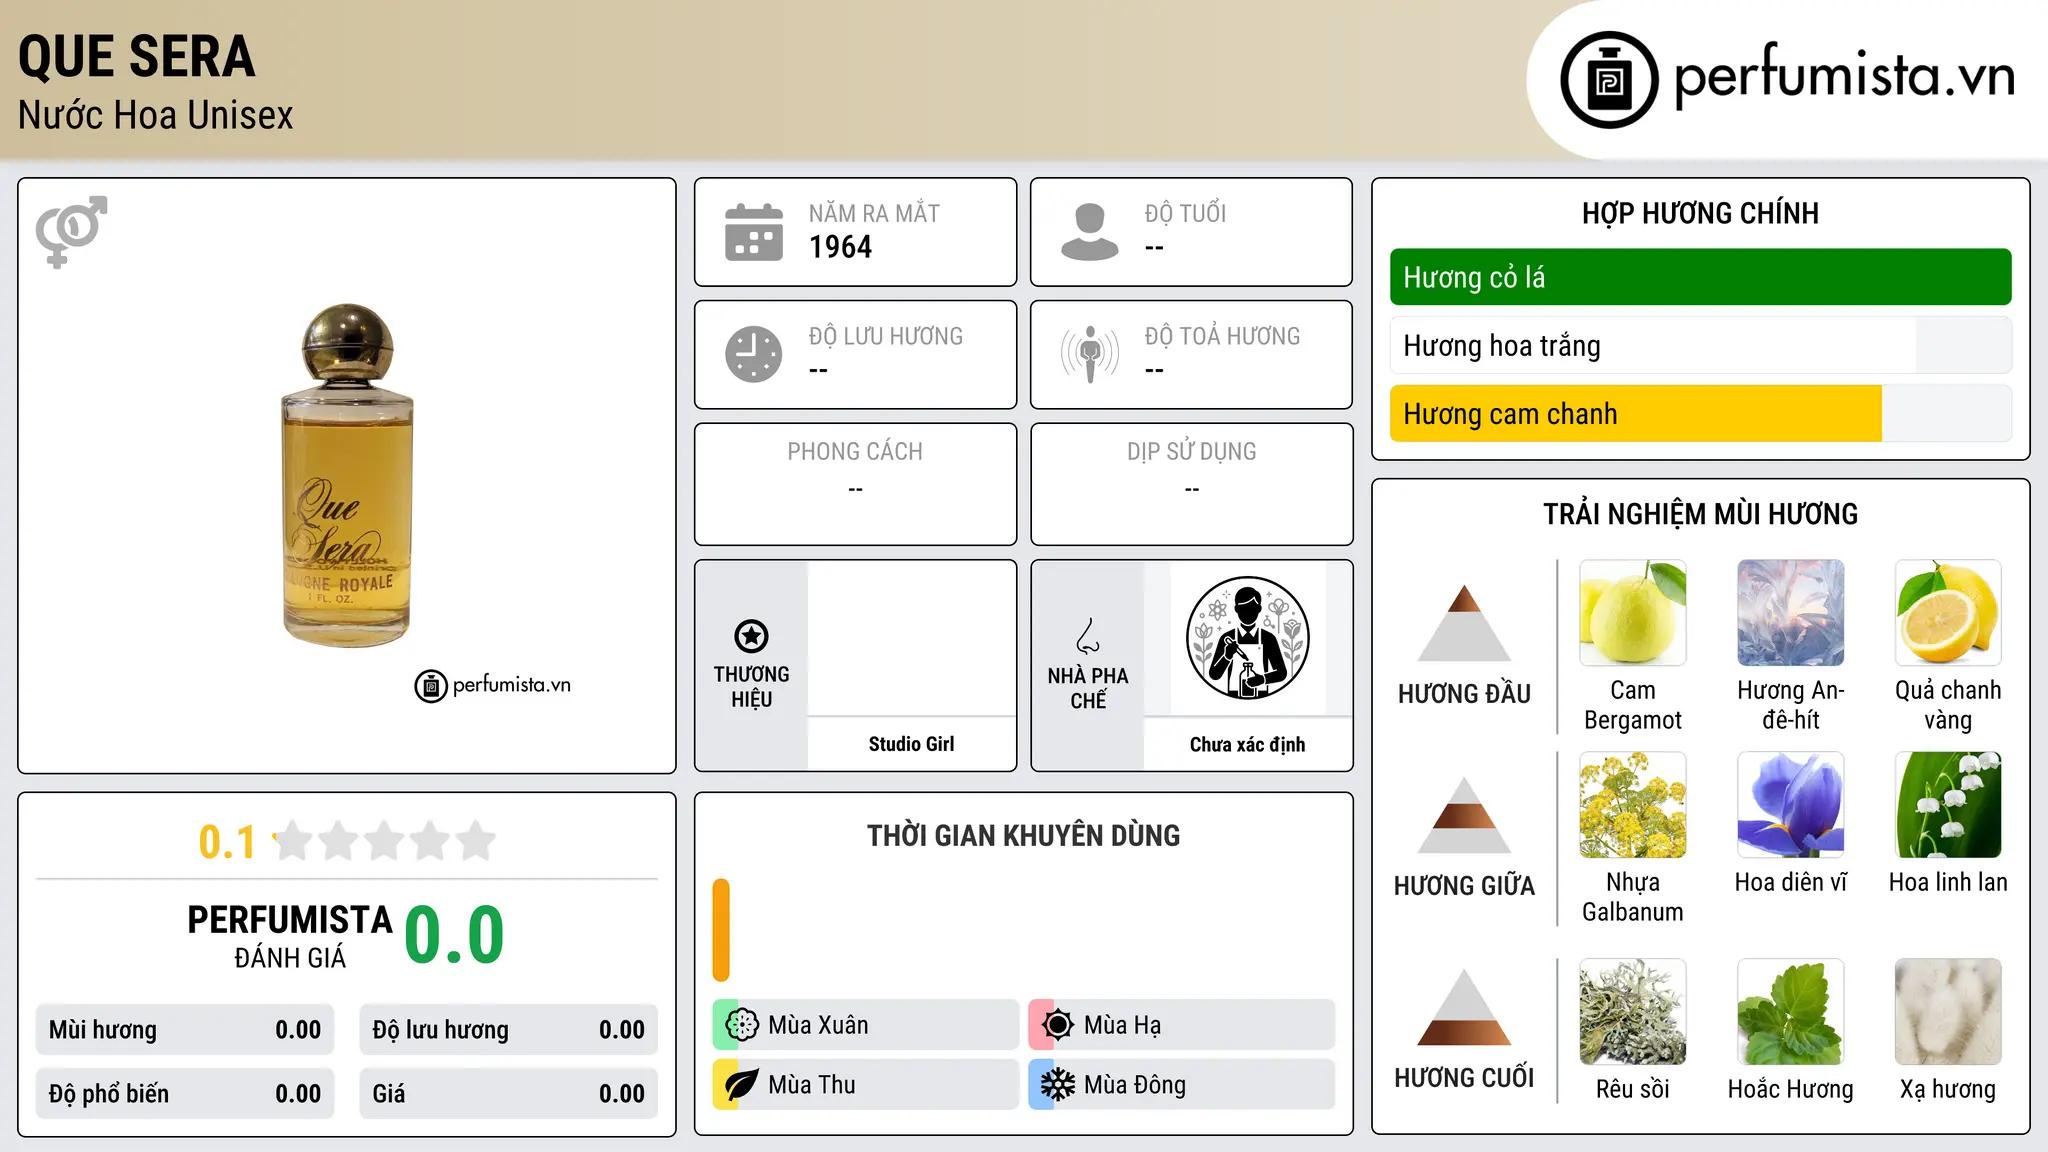Click the Mùi hương score row
Screen dimensions: 2048x1152
pos(185,1030)
